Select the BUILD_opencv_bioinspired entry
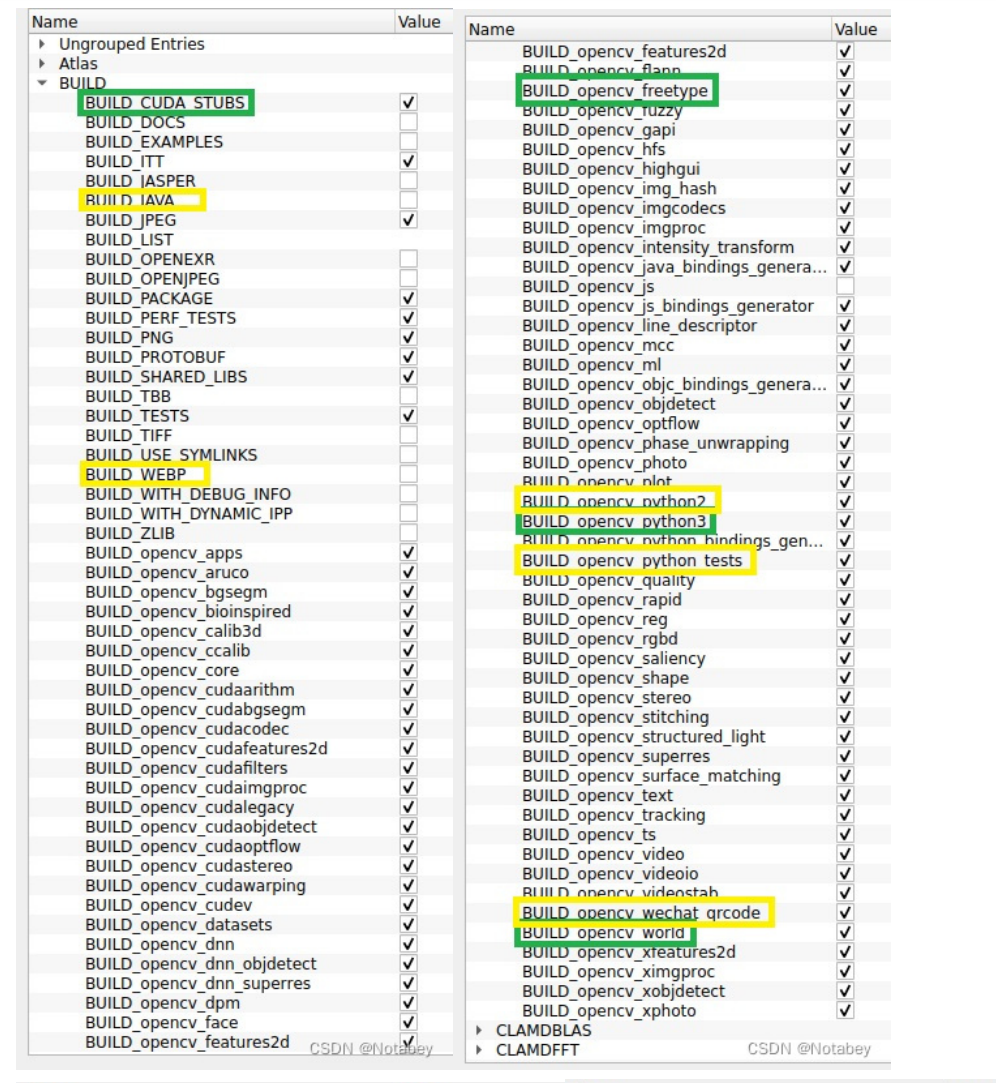 (188, 611)
